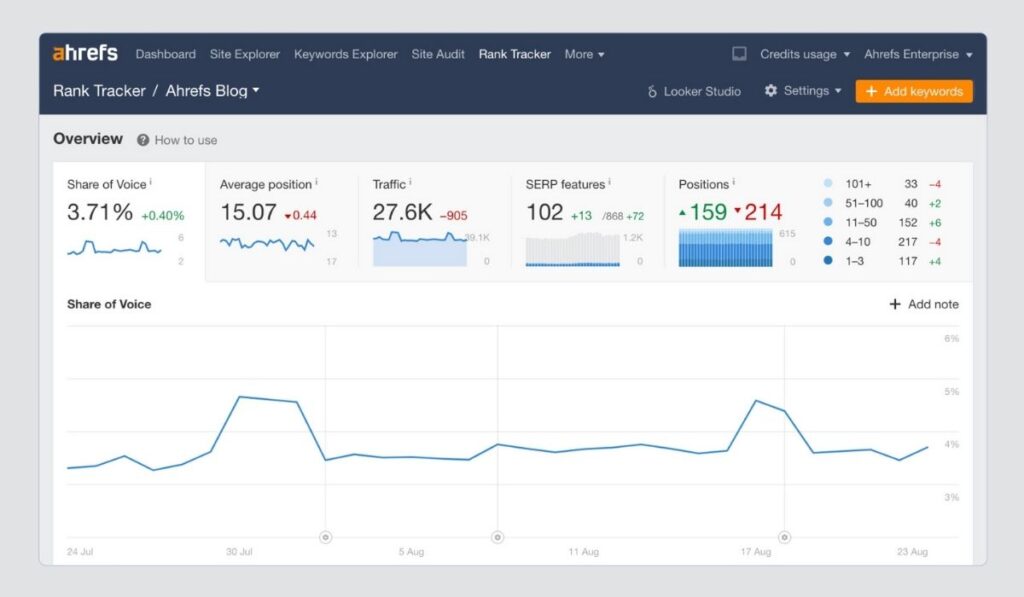
Task: Click the 51–100 positions legend dot
Action: tap(828, 202)
